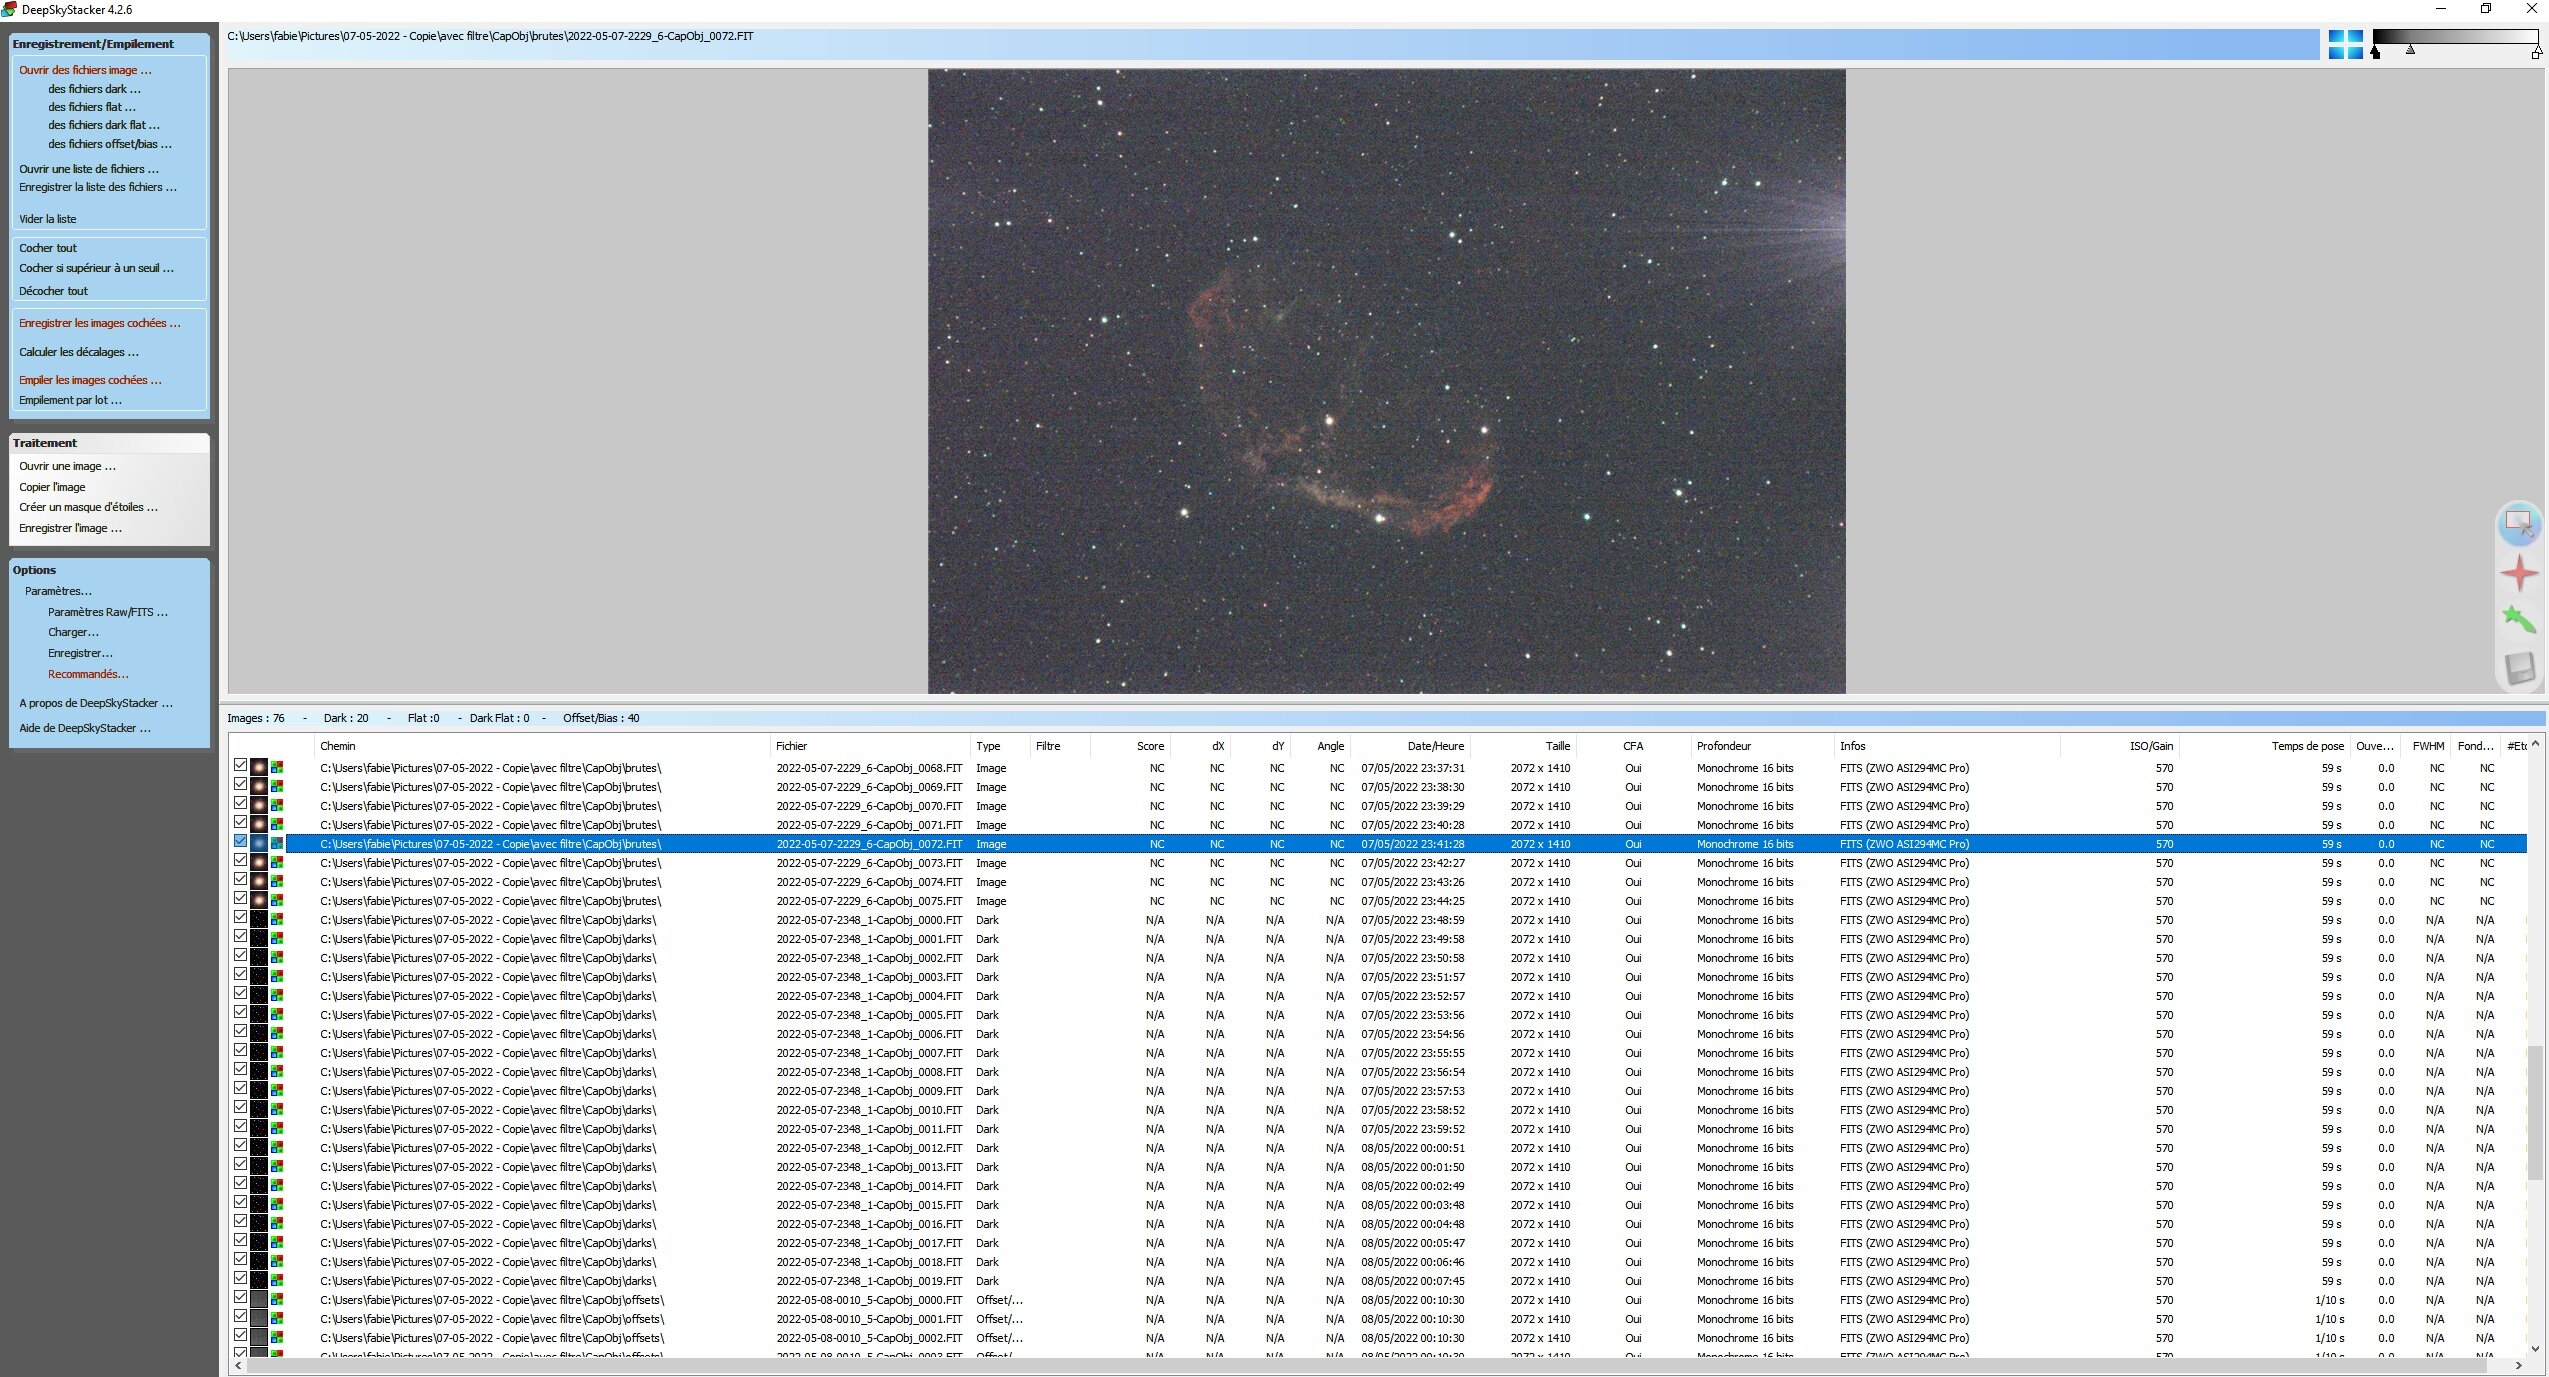The image size is (2549, 1377).
Task: Uncheck offset file 2022-05-08-0010_5-CapObj_0000.FIT
Action: (x=240, y=1299)
